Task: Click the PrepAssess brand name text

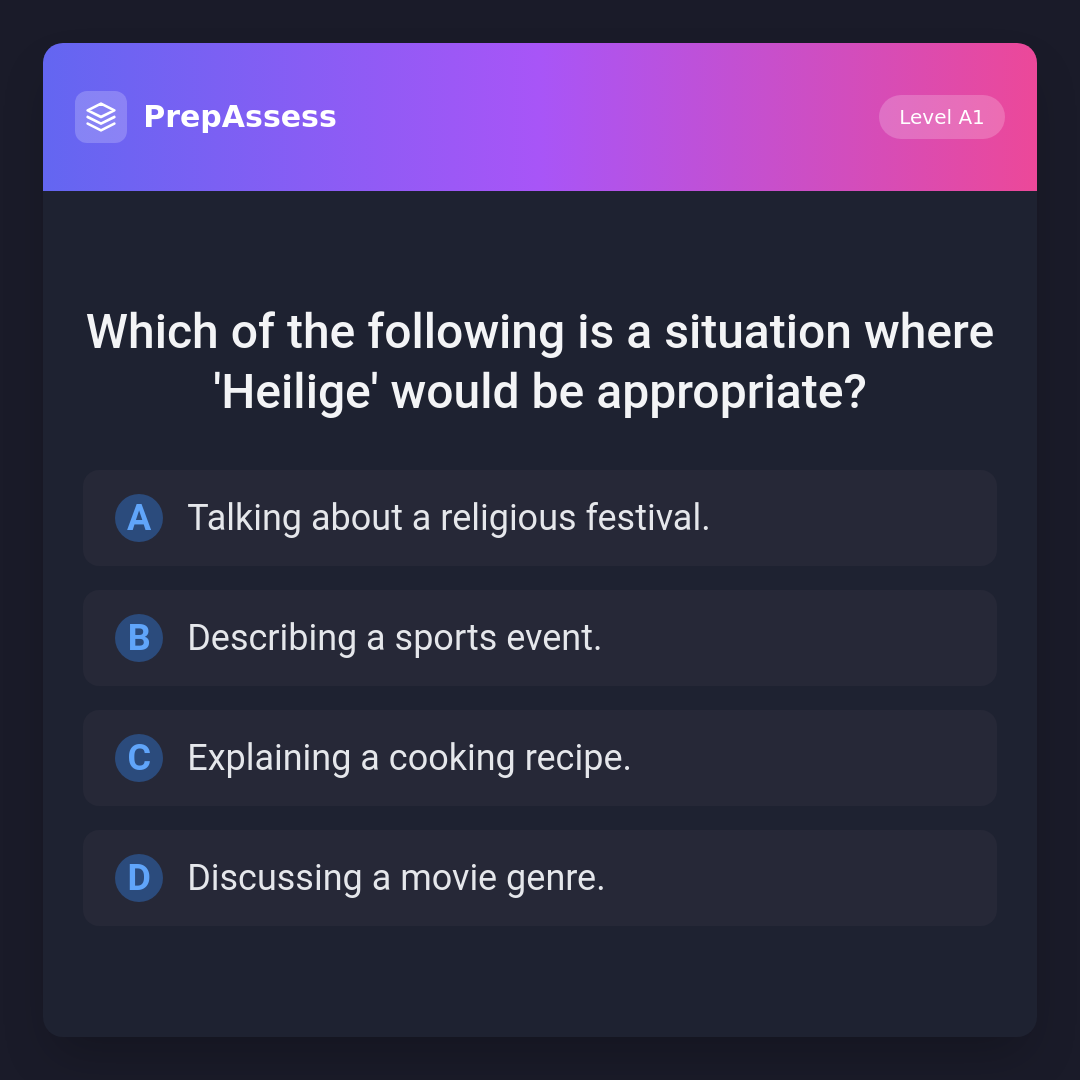Action: coord(240,117)
